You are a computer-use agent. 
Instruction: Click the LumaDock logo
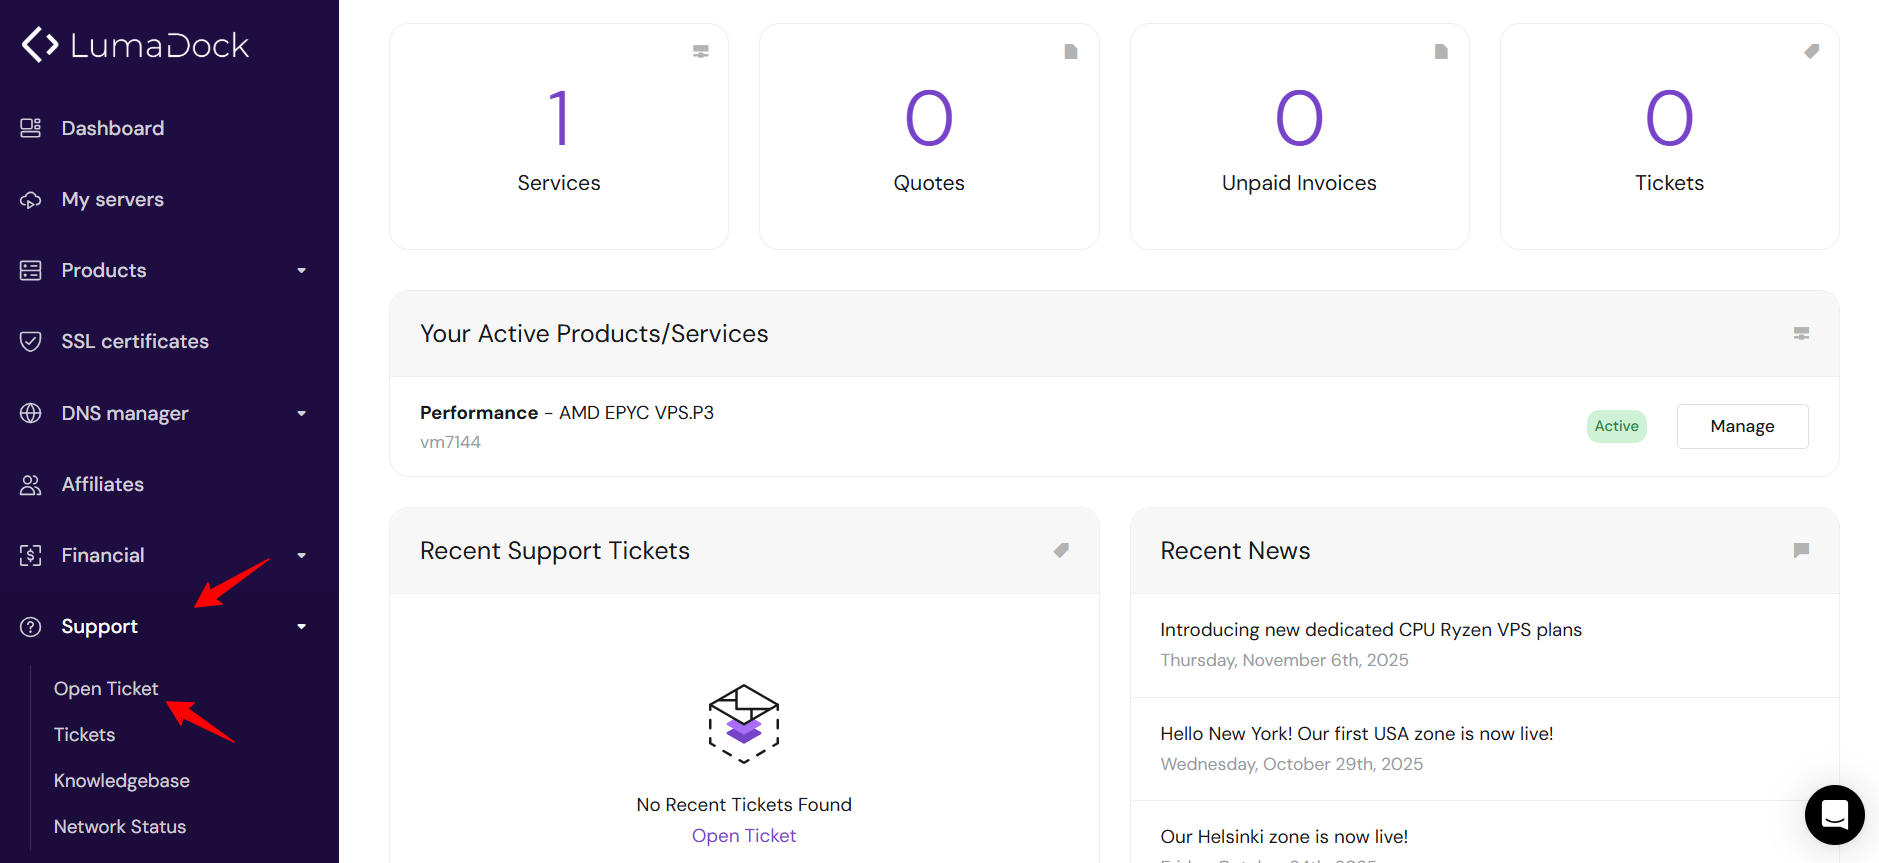[135, 45]
